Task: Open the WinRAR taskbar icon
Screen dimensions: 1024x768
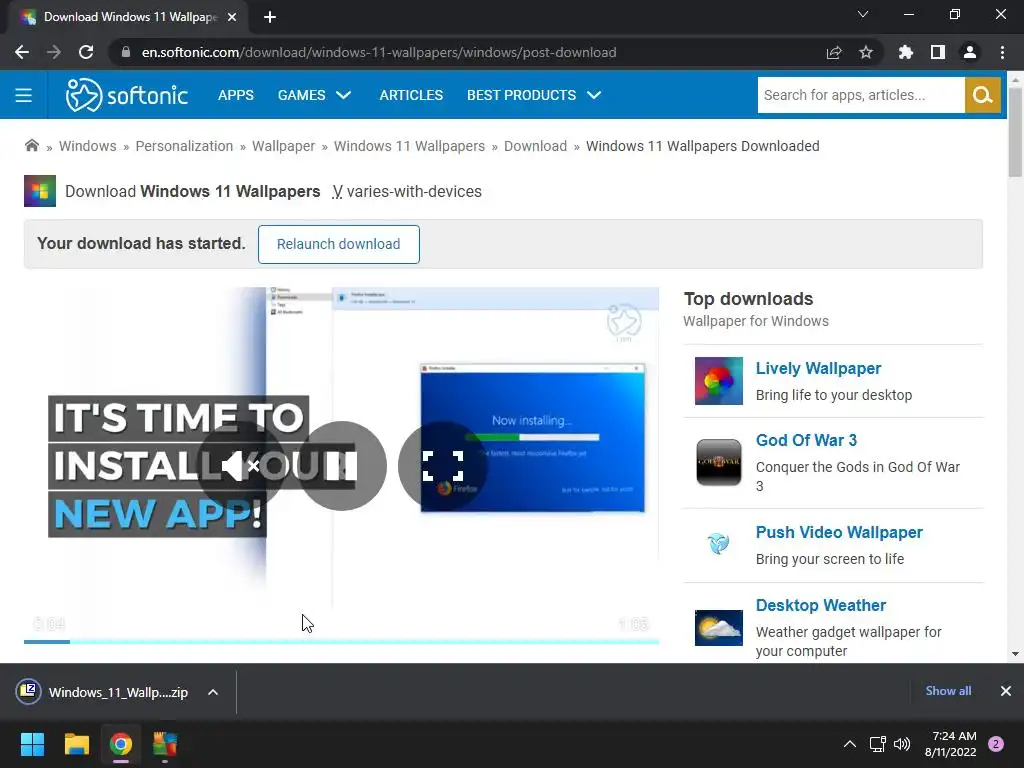Action: [x=165, y=744]
